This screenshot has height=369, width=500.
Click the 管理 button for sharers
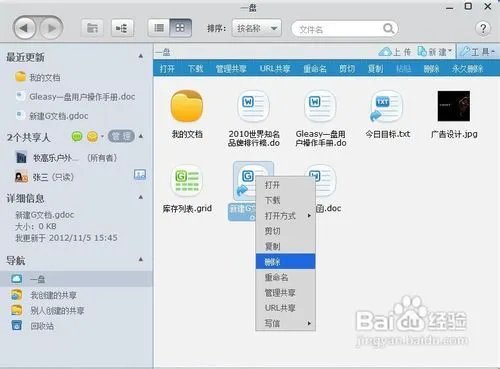tap(121, 136)
